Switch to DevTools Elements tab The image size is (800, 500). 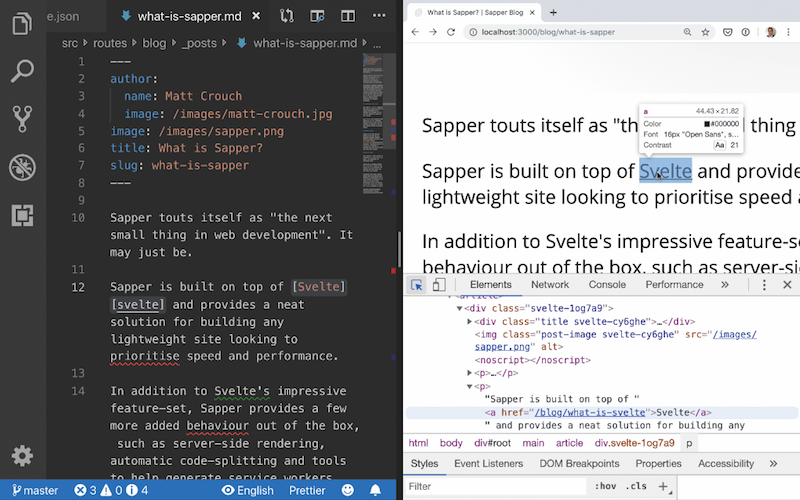coord(490,285)
